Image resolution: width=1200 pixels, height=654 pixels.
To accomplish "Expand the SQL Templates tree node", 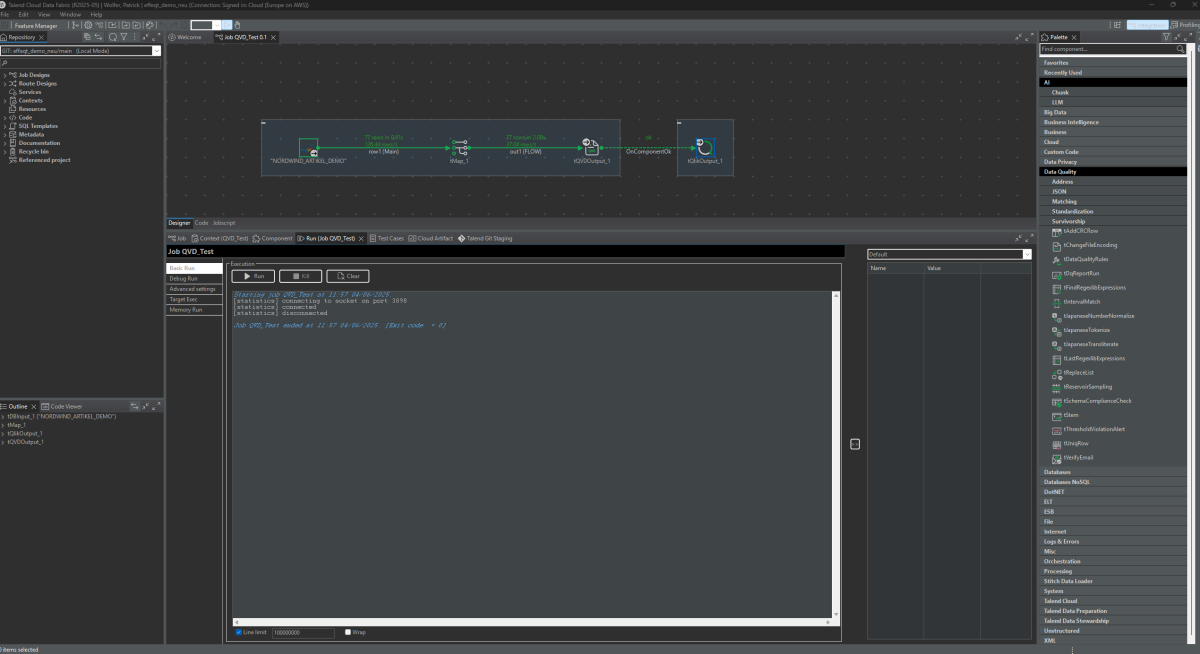I will [x=5, y=126].
